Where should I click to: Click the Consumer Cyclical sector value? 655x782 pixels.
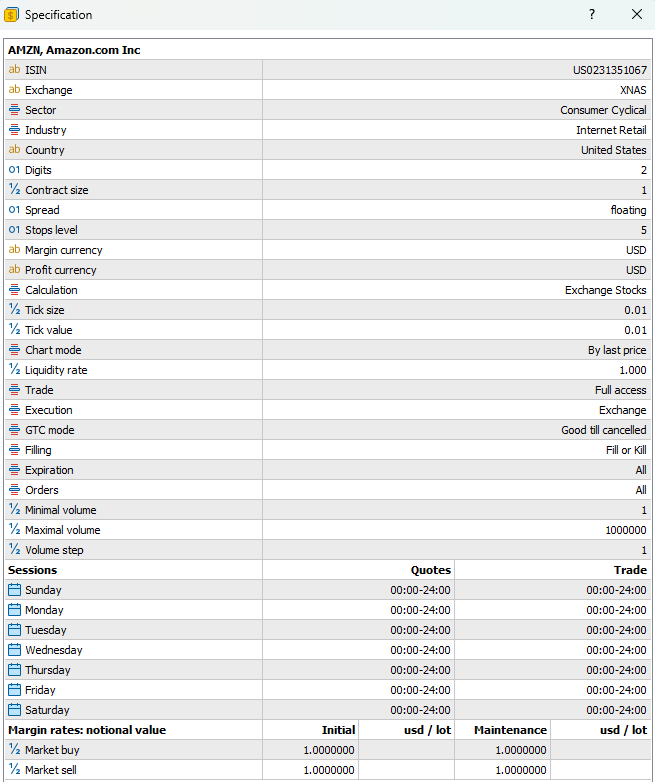pyautogui.click(x=603, y=110)
